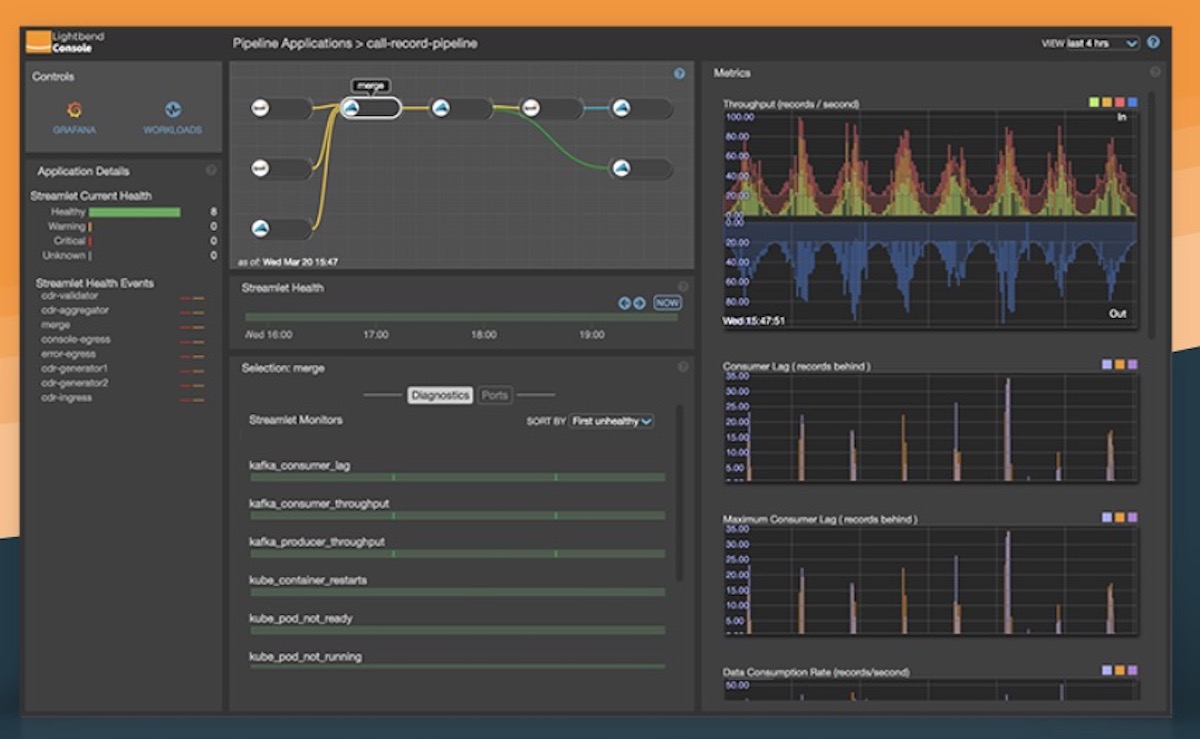Step forward with the right arrow icon
Viewport: 1200px width, 739px height.
point(639,302)
